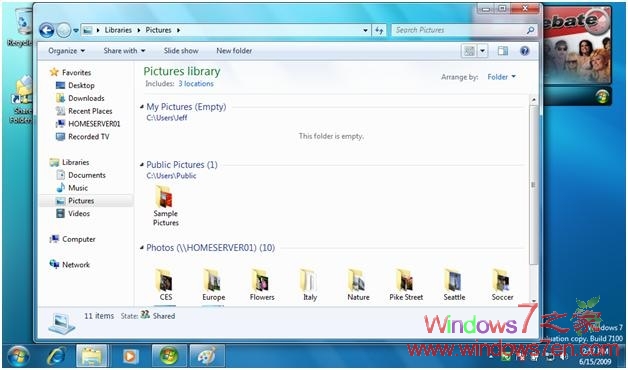Click the change view icon button
628x370 pixels.
469,51
